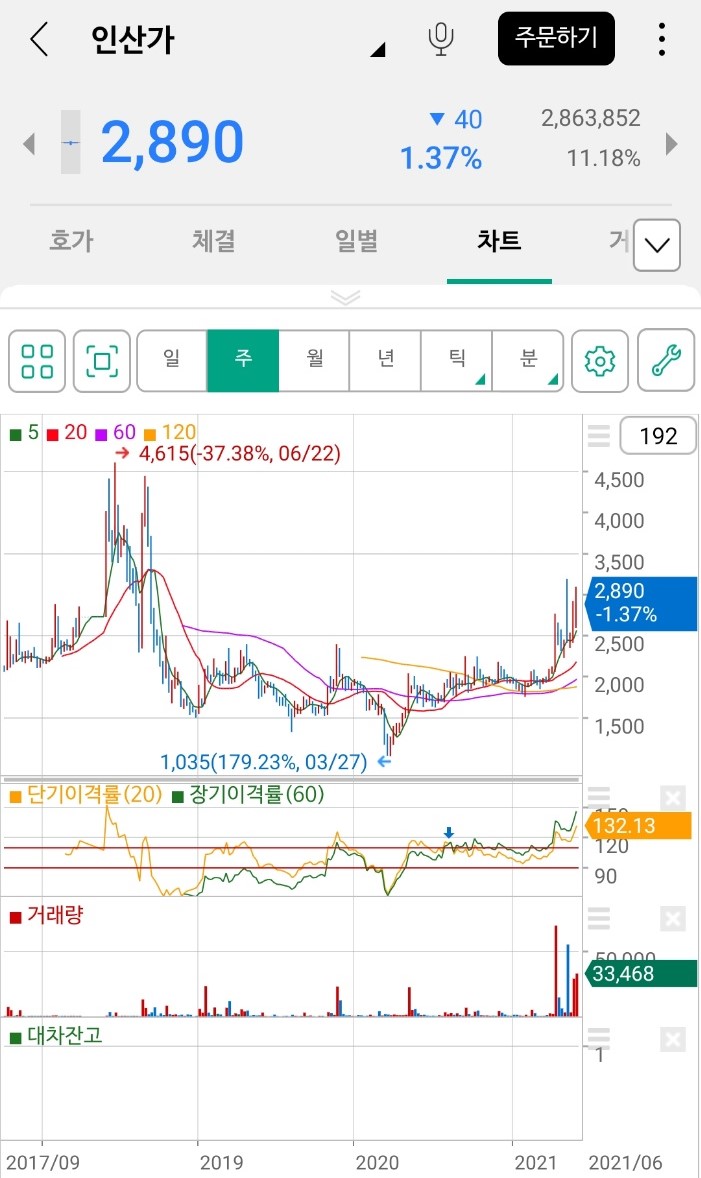Tap the 거래량 panel menu handle
701x1178 pixels.
pos(599,918)
